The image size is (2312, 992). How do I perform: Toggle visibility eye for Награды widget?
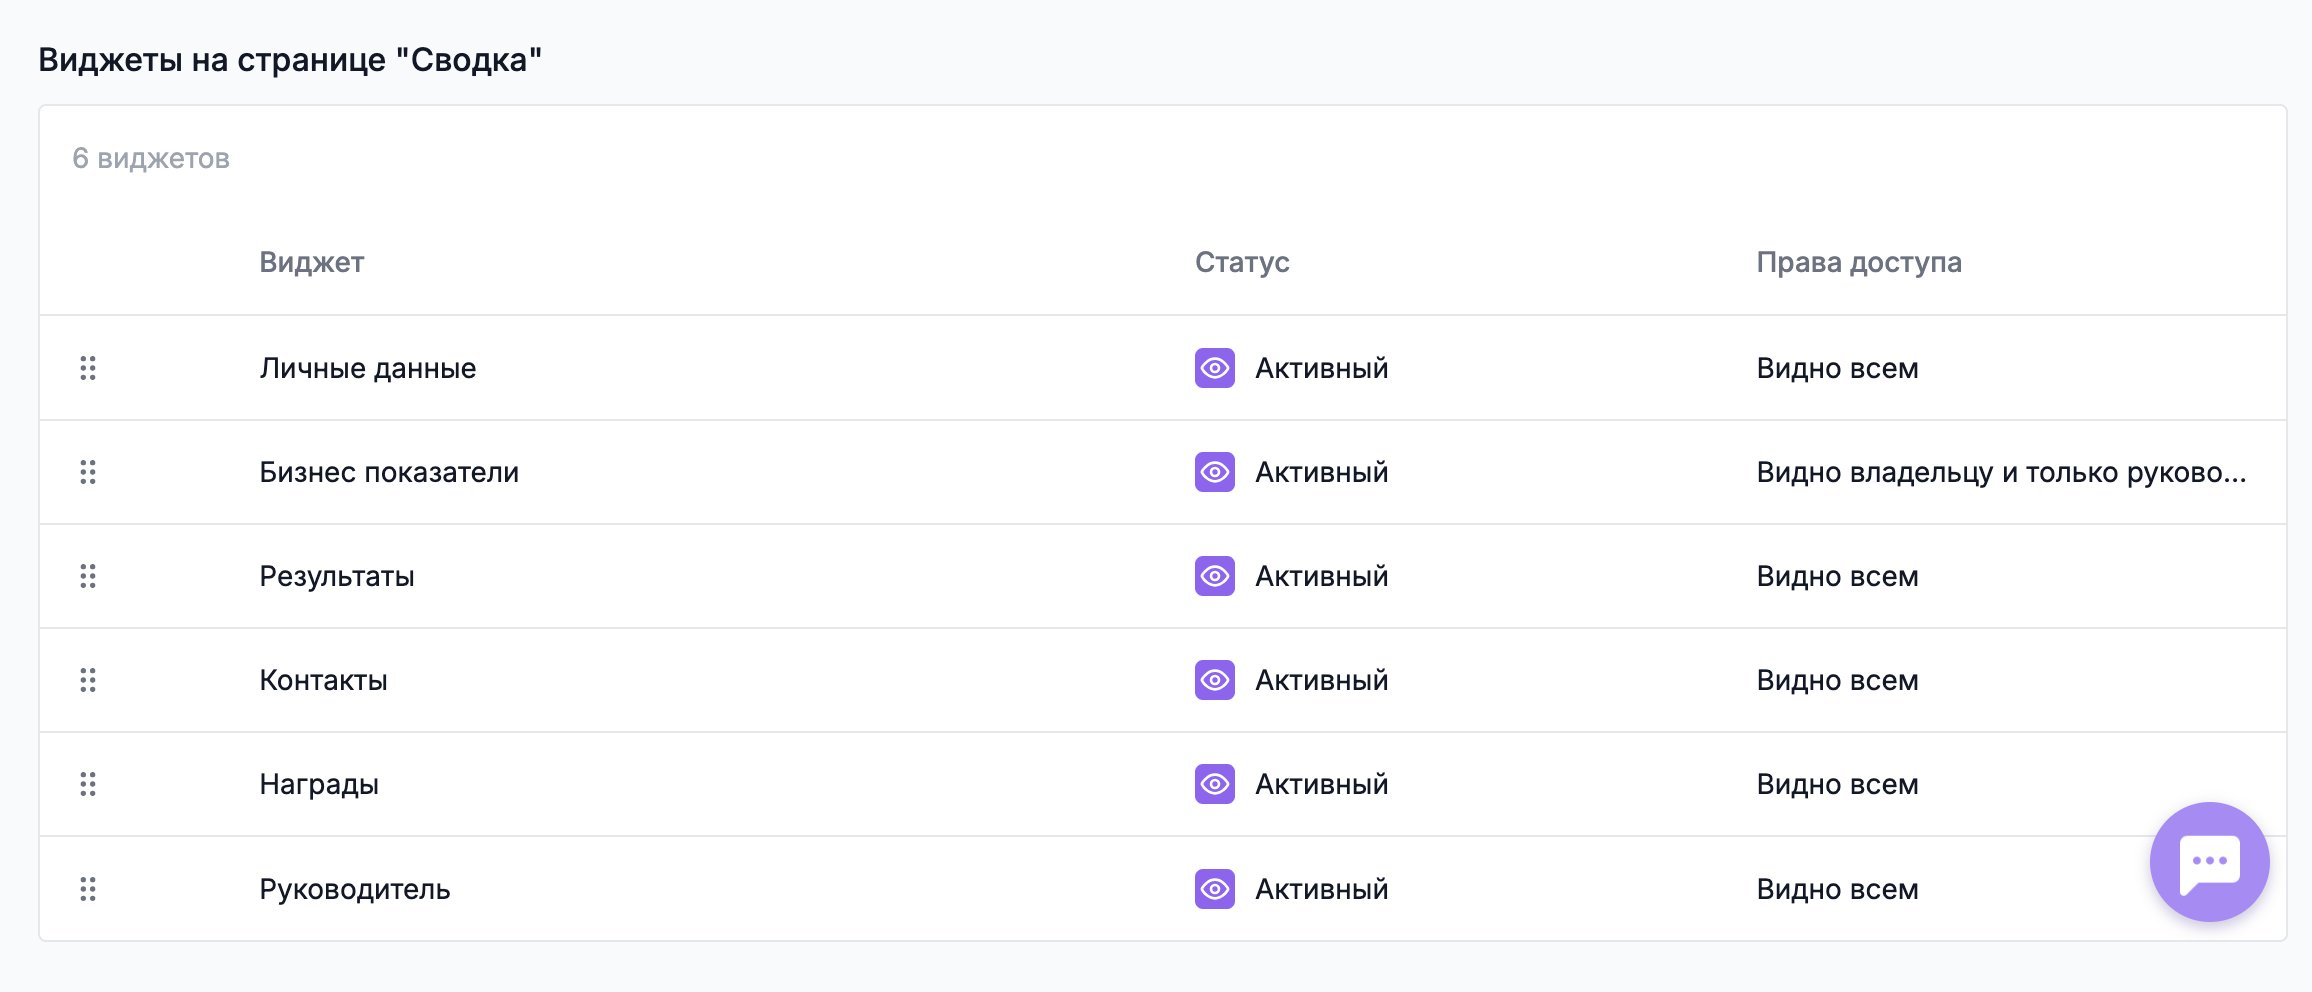[x=1215, y=784]
